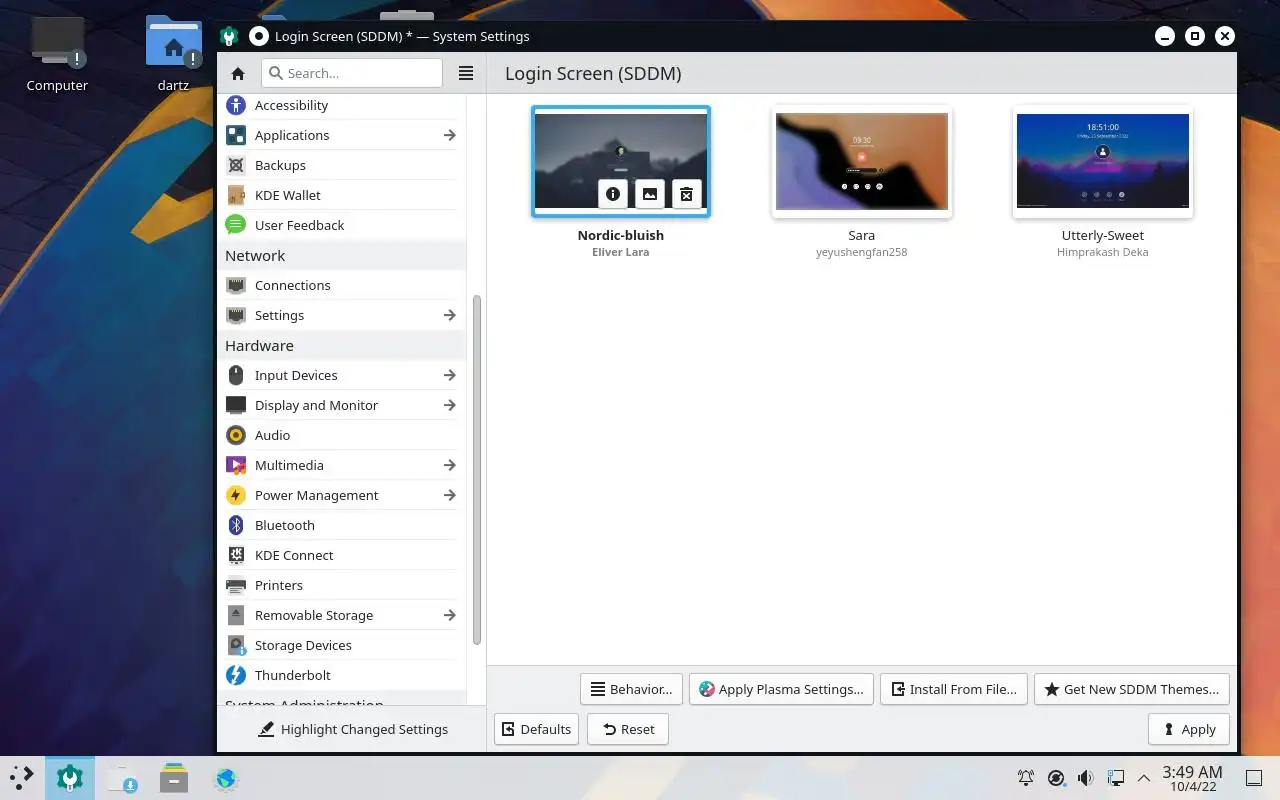Open the Audio icon

click(236, 435)
